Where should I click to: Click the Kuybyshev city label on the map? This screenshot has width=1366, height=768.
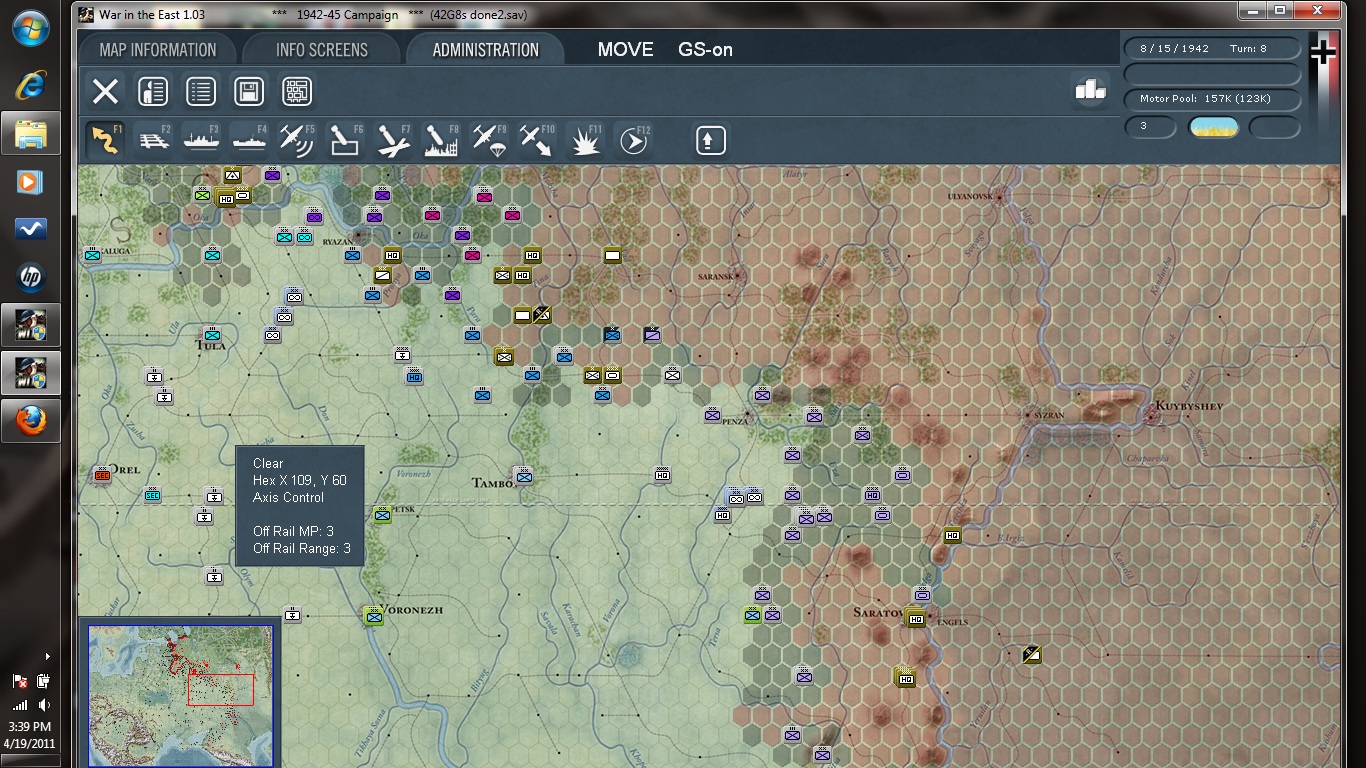click(x=1189, y=406)
